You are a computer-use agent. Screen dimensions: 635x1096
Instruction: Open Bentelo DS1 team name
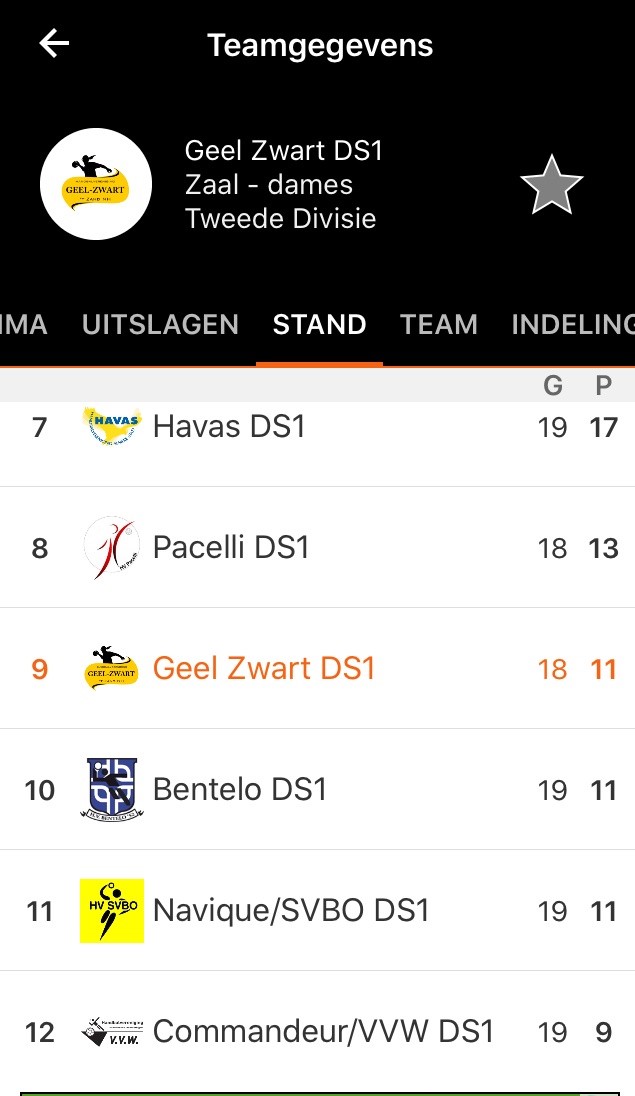coord(240,790)
